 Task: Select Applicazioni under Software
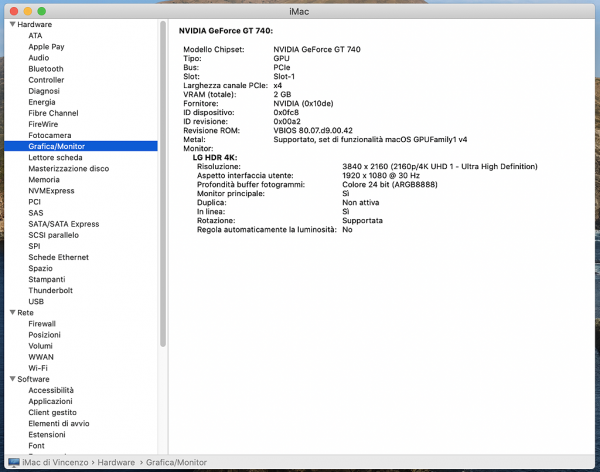(50, 400)
